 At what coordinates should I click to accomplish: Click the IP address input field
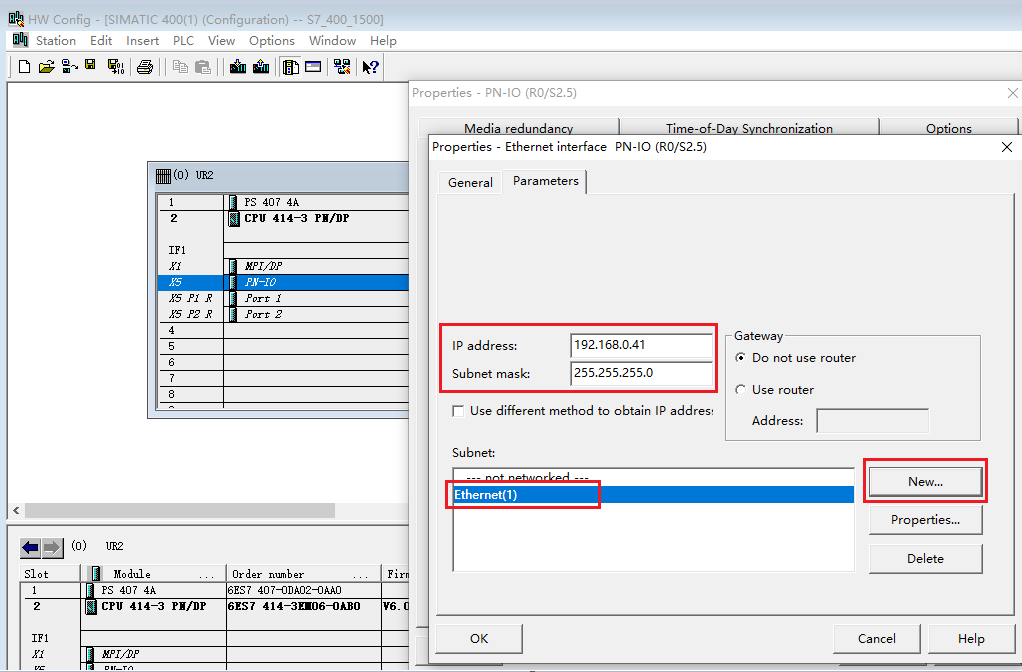click(x=641, y=345)
